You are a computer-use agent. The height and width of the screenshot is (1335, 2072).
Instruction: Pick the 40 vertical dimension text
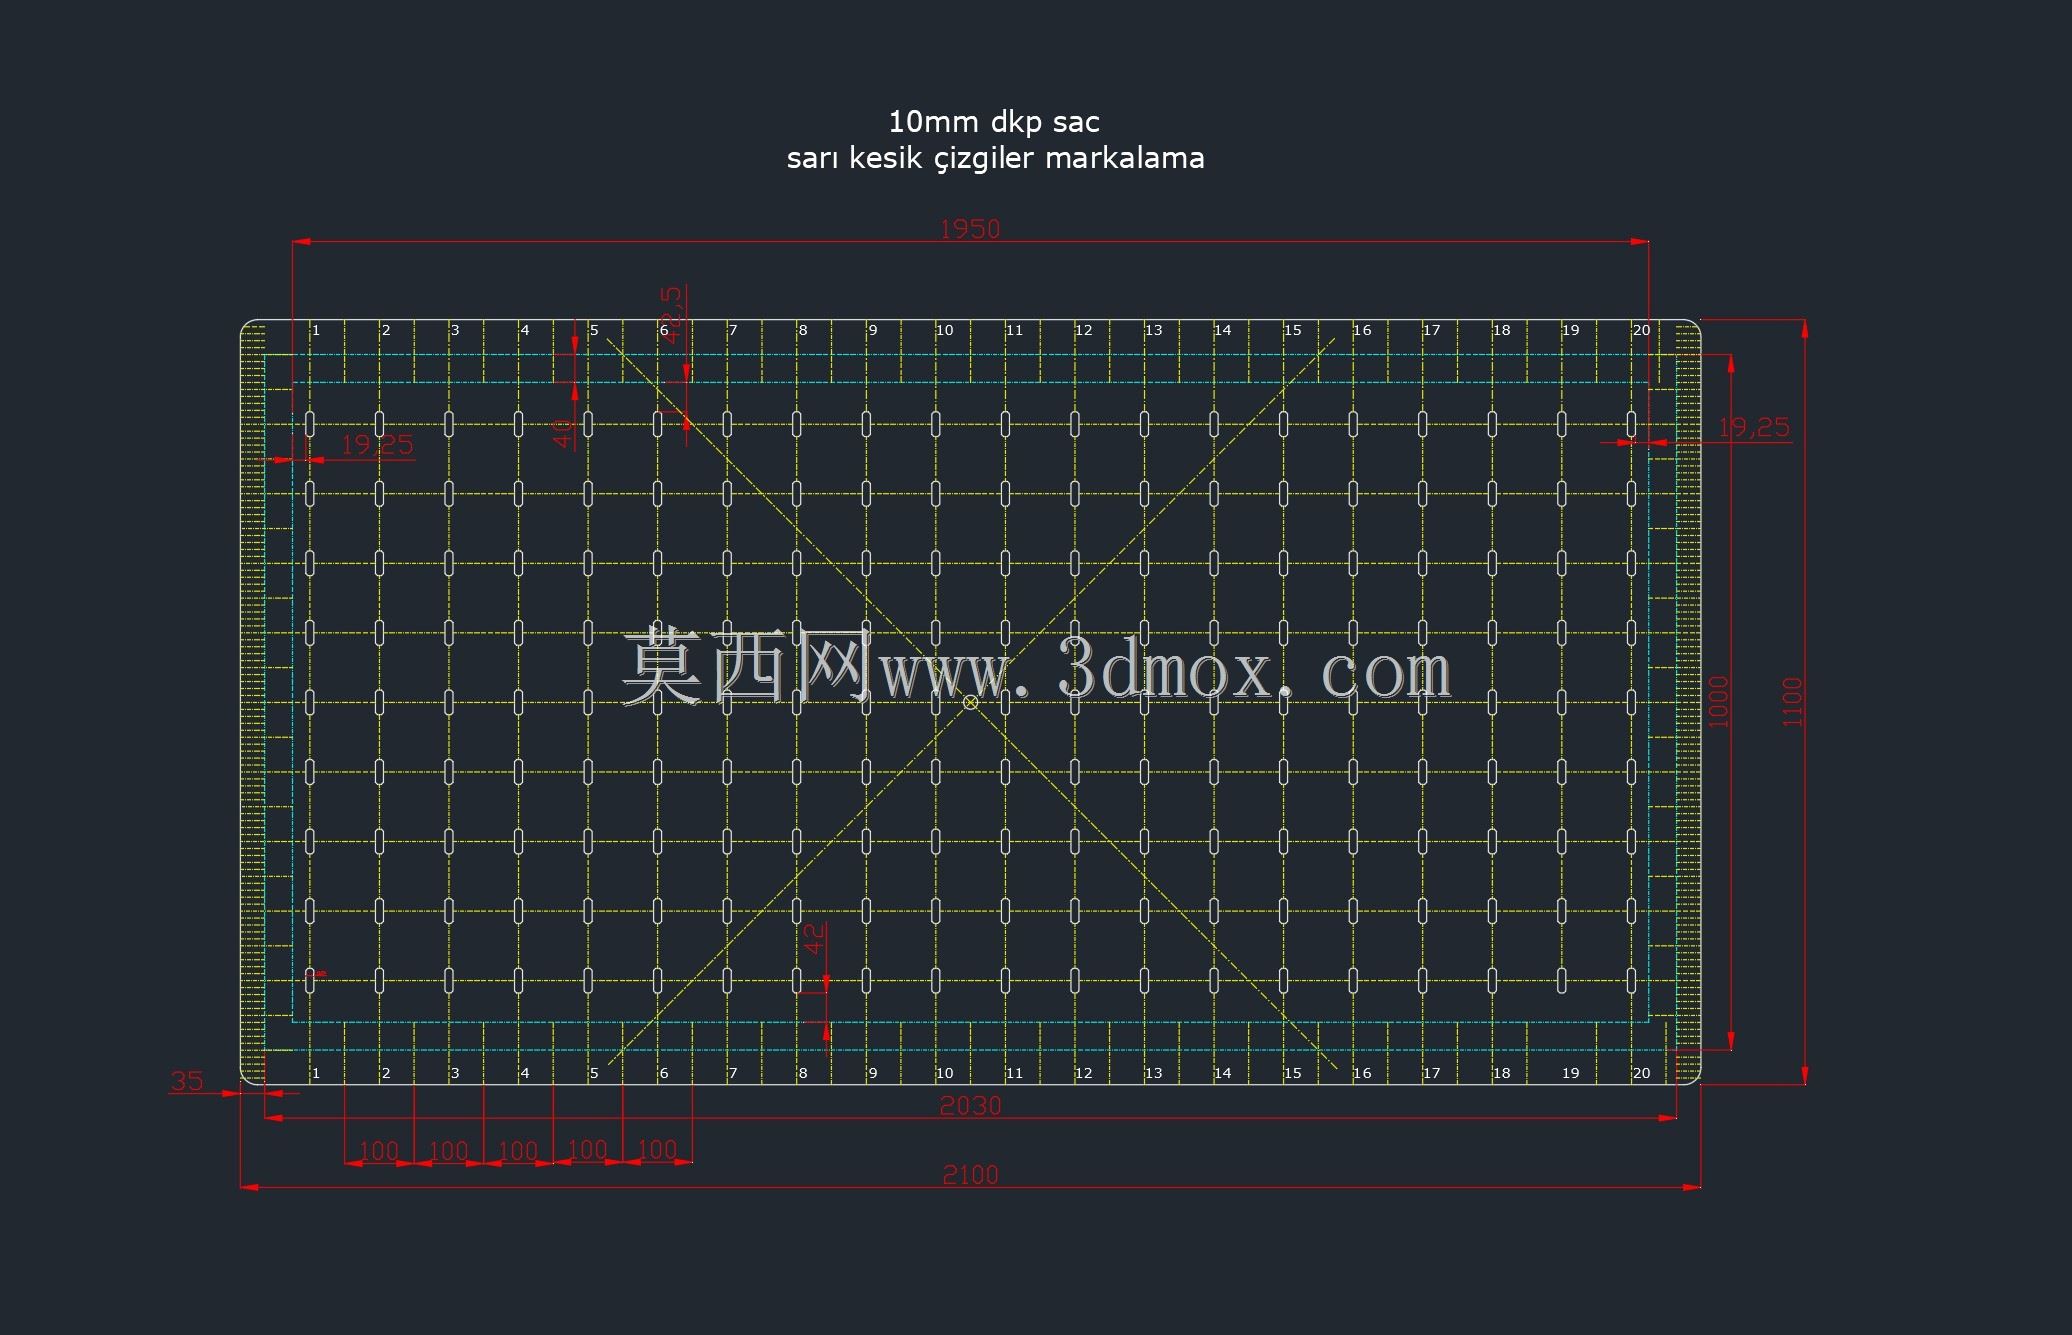pyautogui.click(x=563, y=433)
